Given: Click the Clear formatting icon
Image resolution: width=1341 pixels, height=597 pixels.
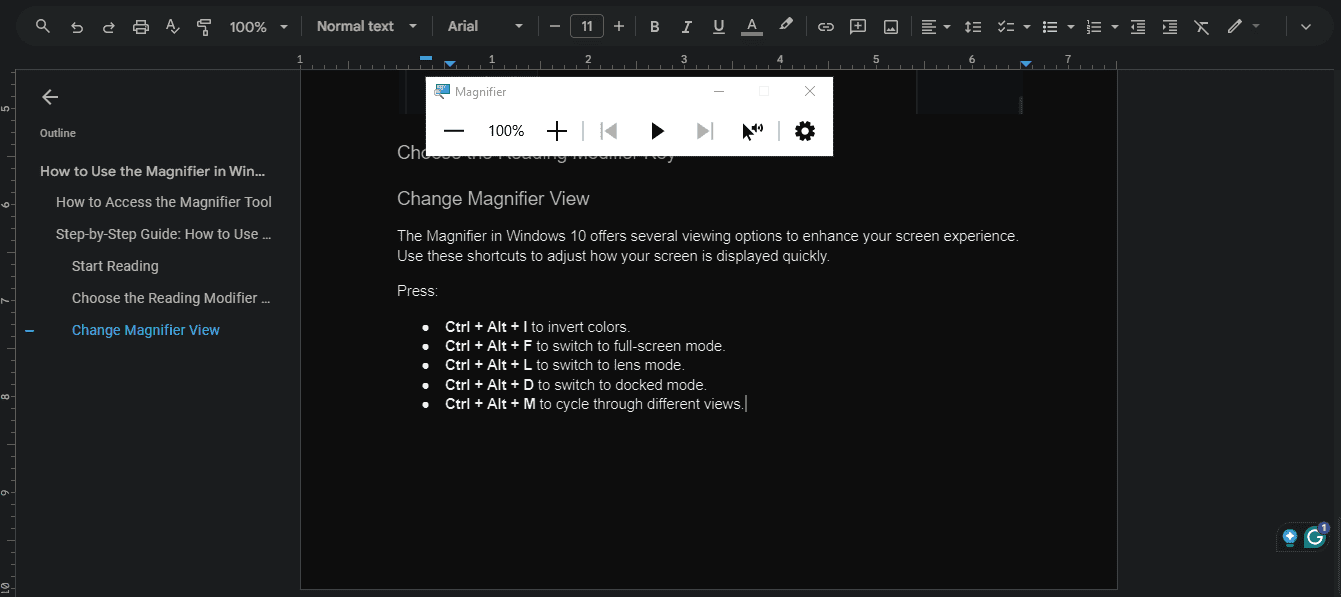Looking at the screenshot, I should tap(1201, 27).
